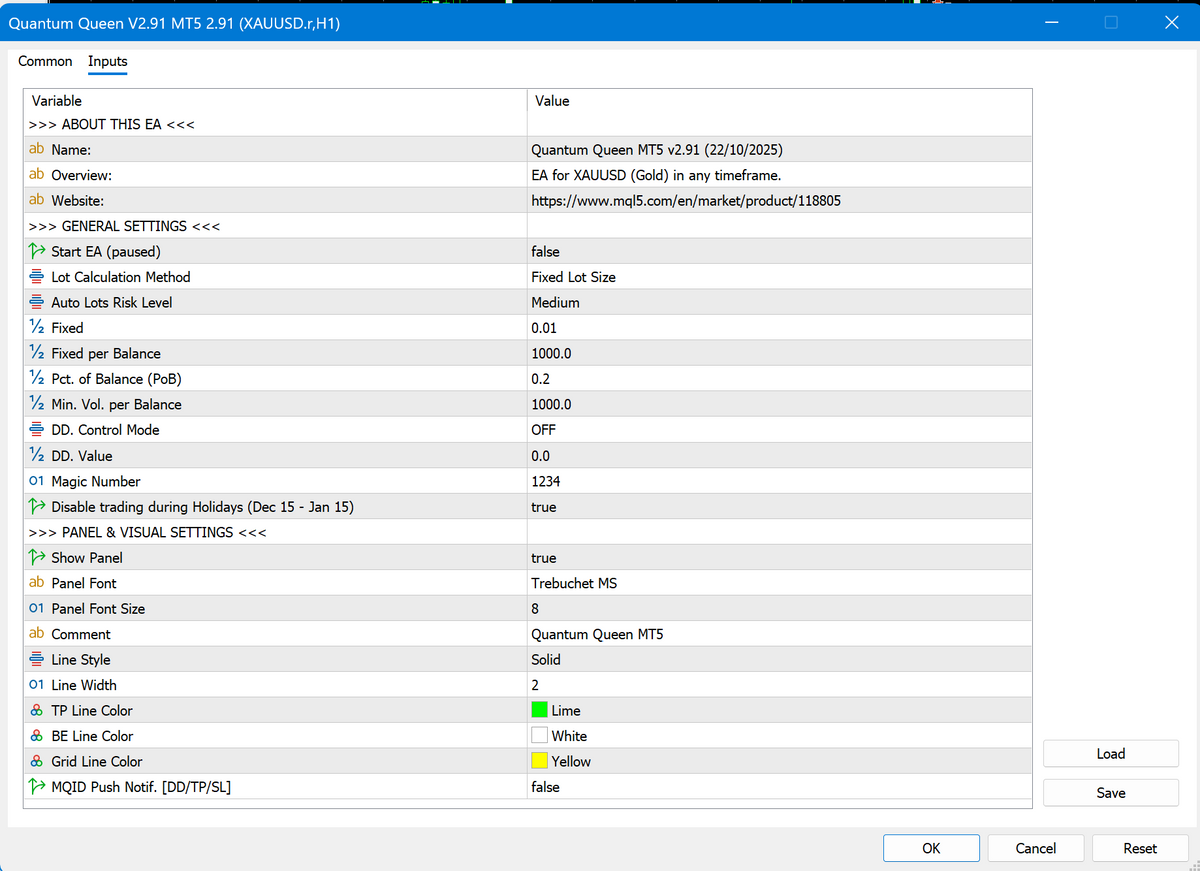Open the Line Style dropdown
1200x871 pixels.
tap(700, 659)
